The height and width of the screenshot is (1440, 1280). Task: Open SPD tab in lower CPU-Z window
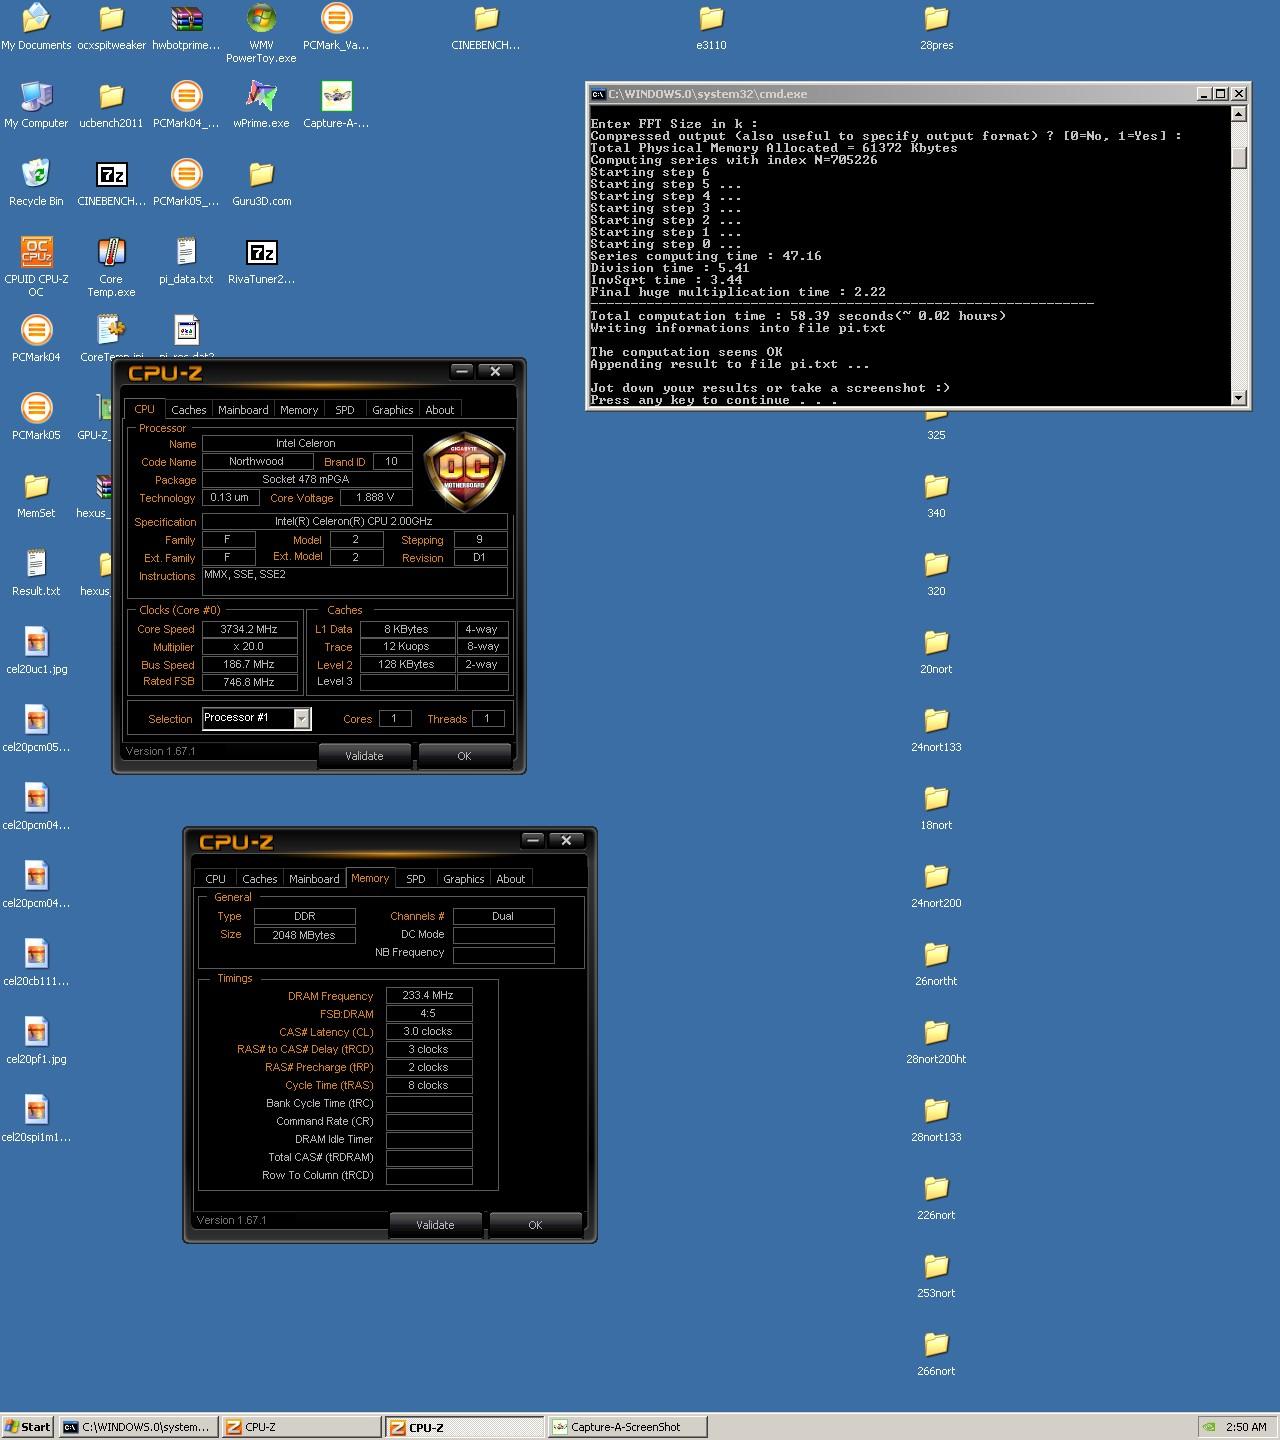pyautogui.click(x=416, y=879)
